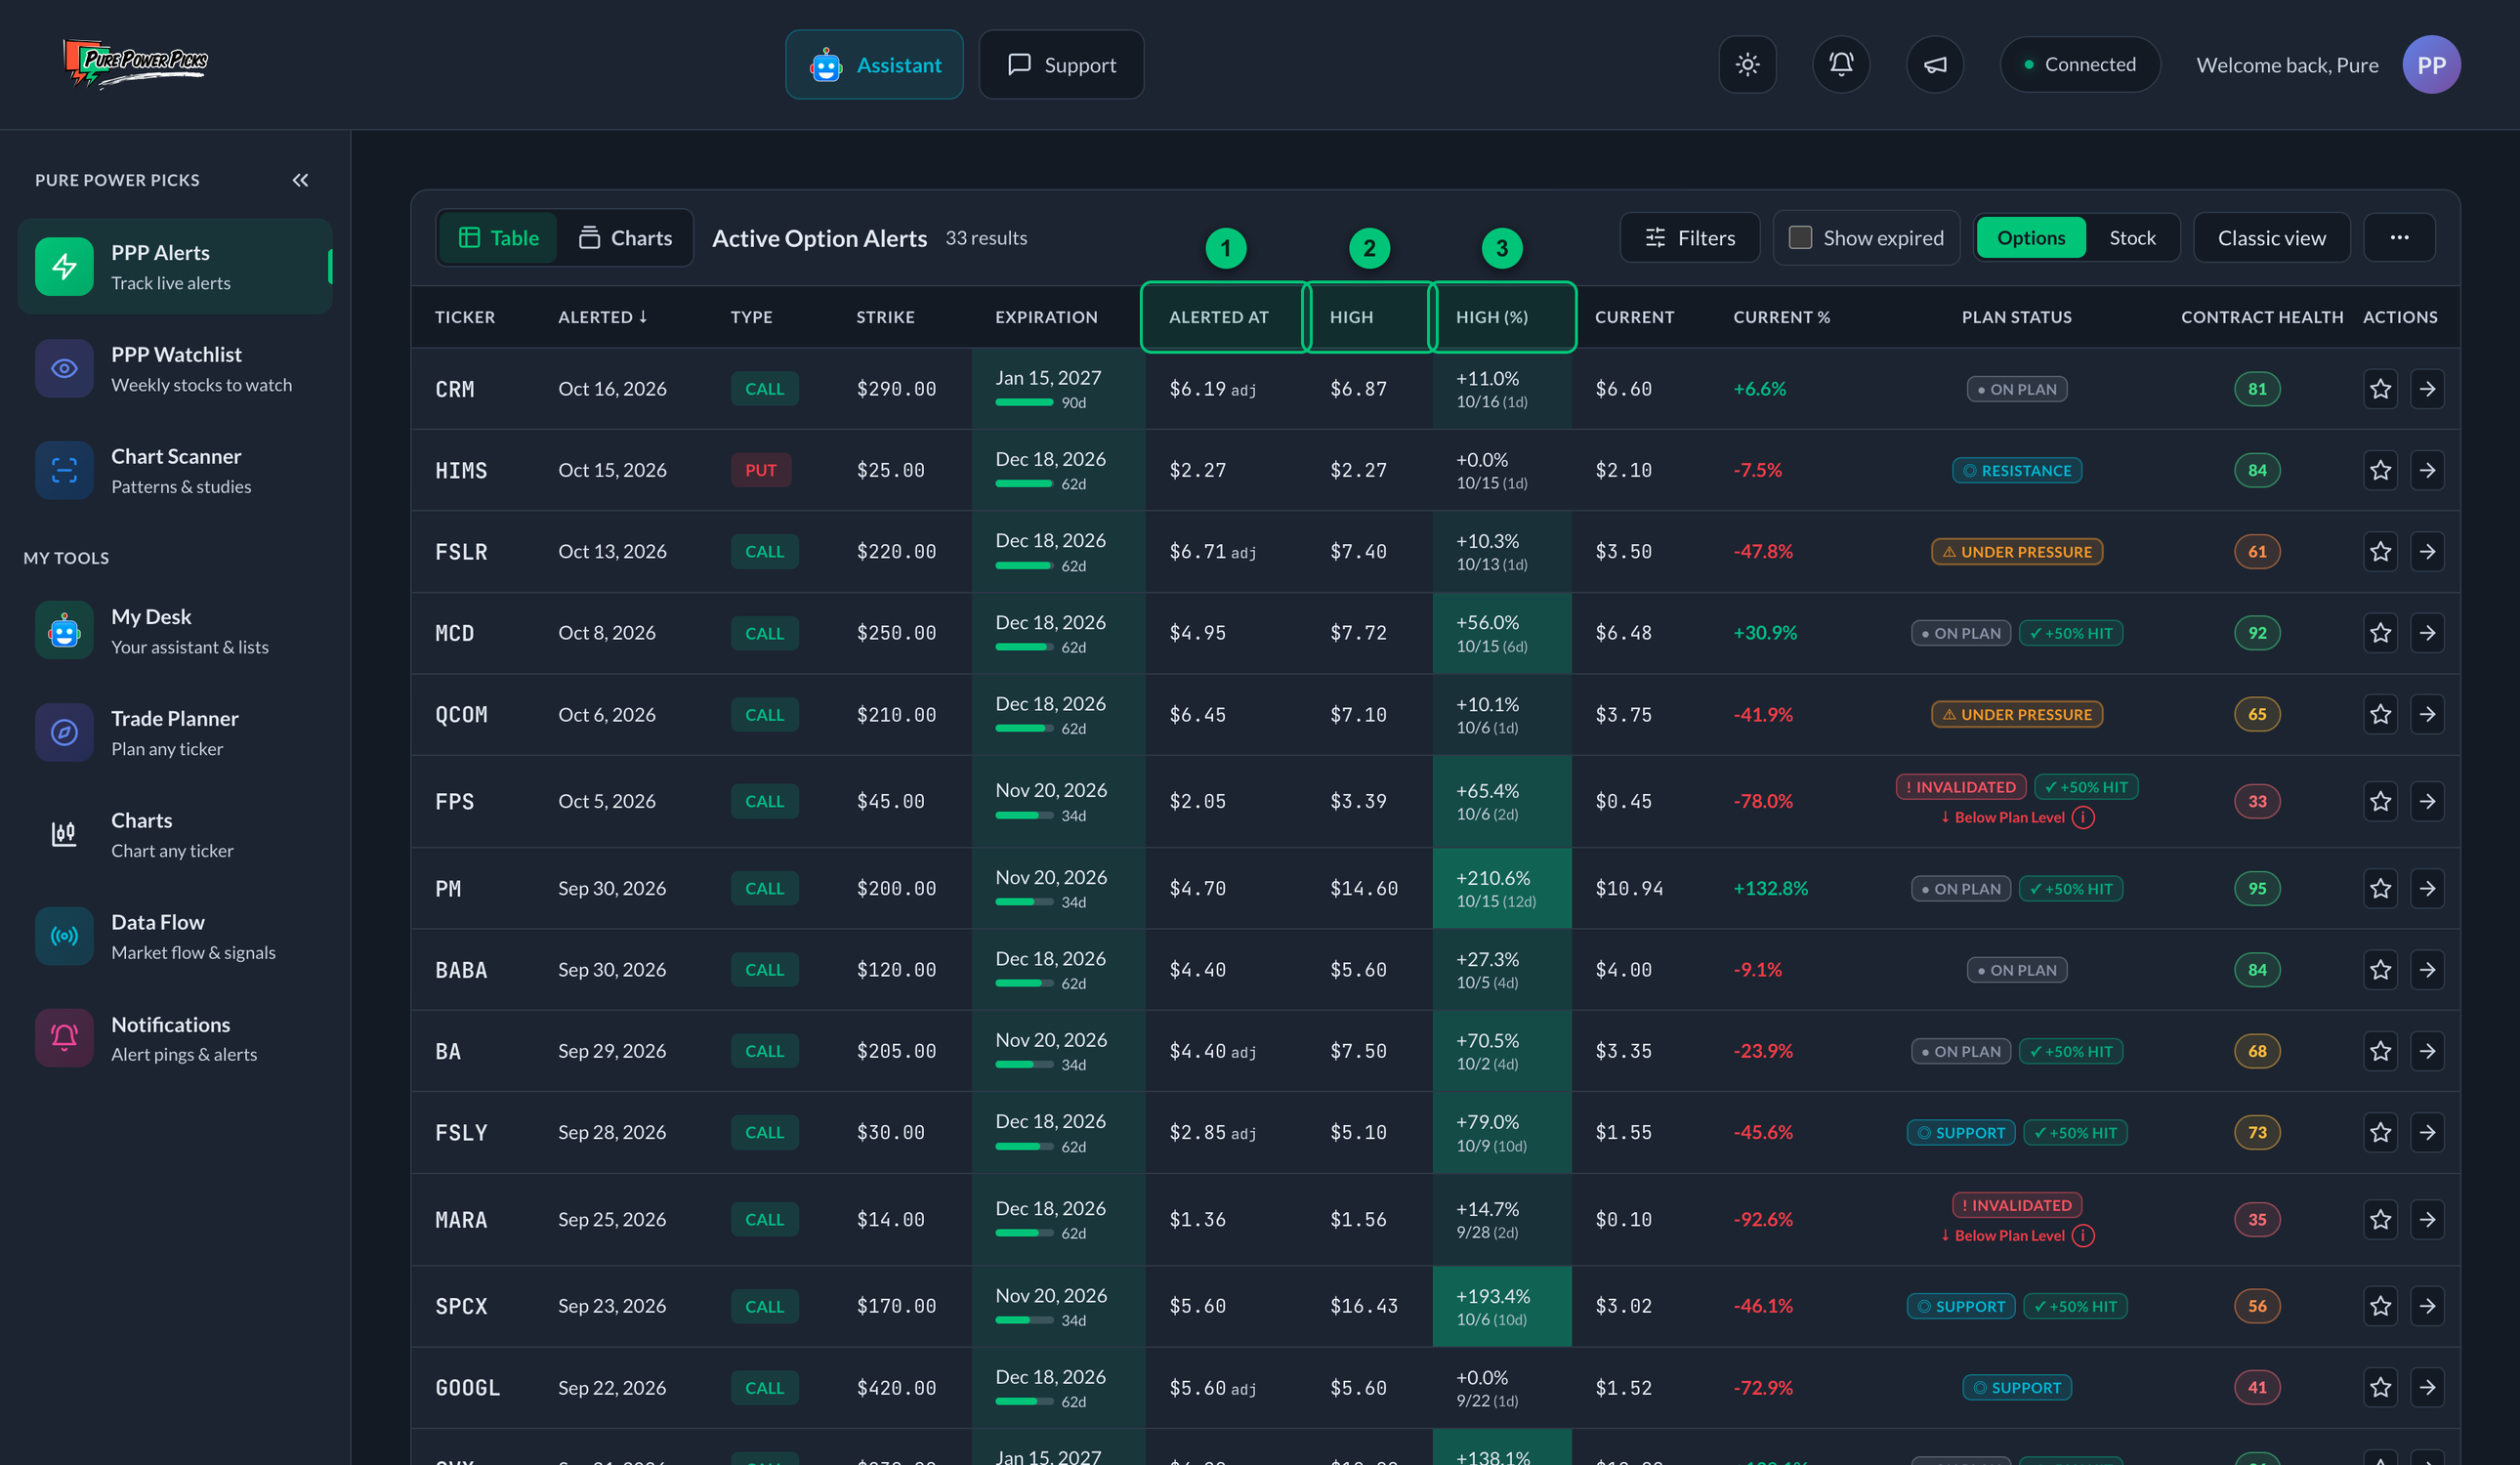Open MARA row details arrow

[x=2427, y=1219]
